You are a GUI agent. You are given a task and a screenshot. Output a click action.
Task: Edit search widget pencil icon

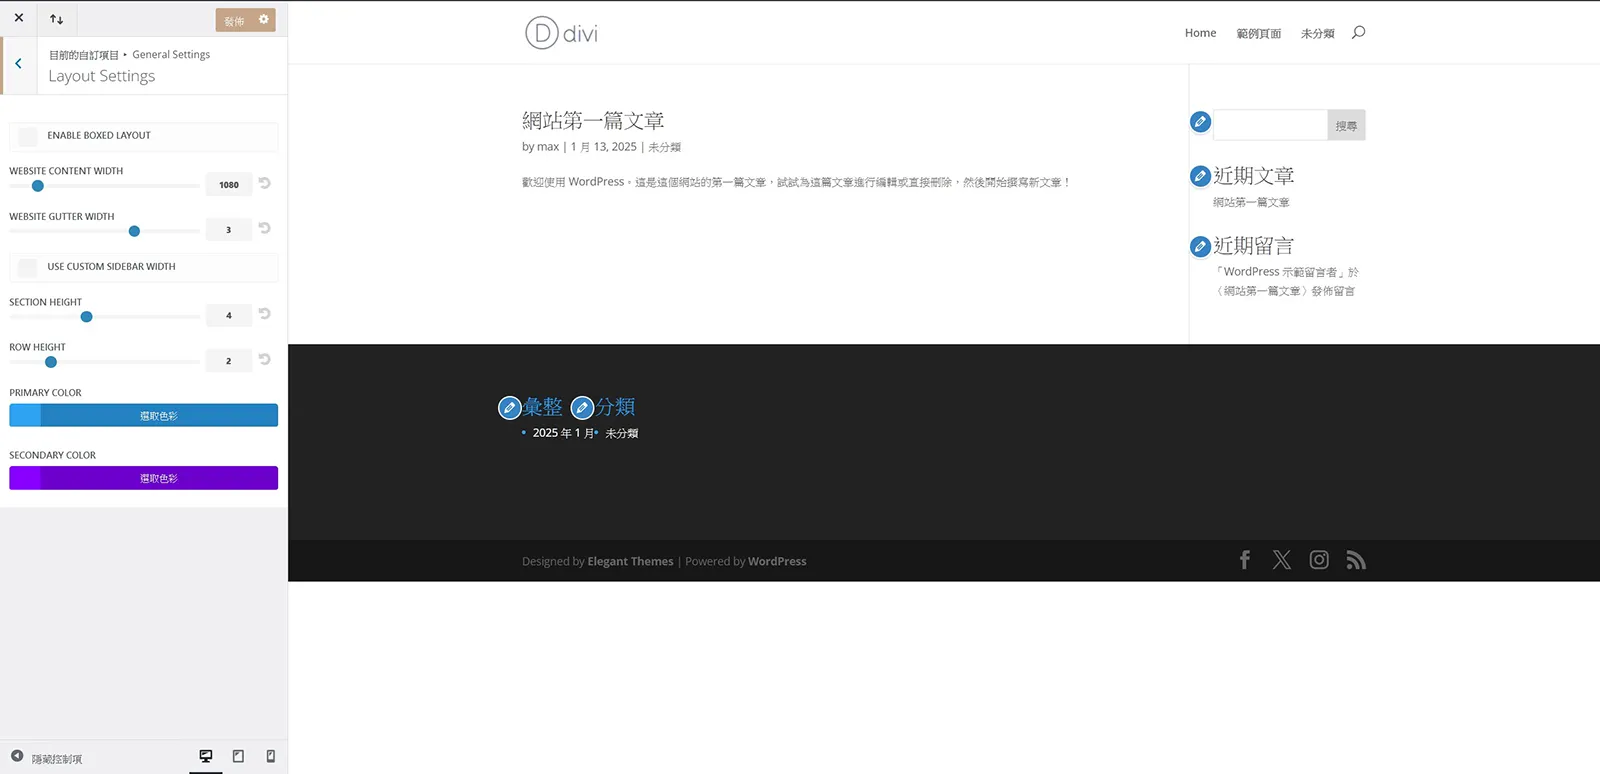(x=1201, y=122)
